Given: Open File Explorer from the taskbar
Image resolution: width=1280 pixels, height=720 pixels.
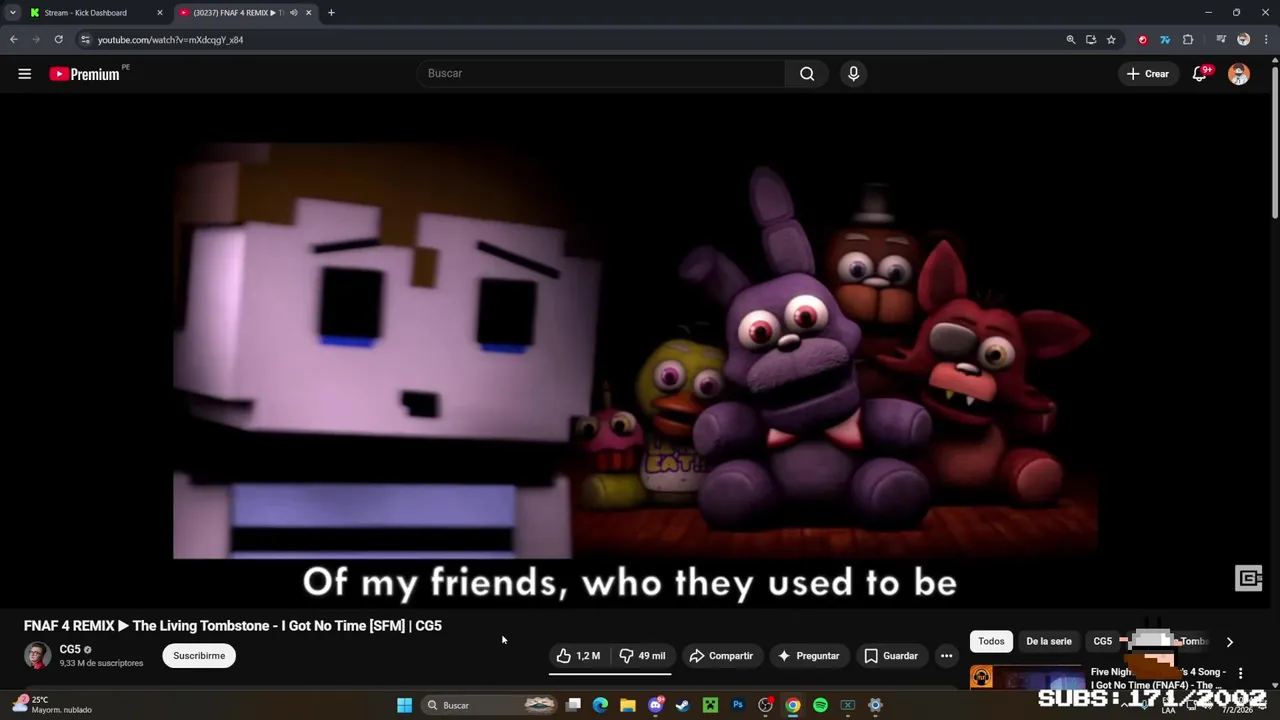Looking at the screenshot, I should tap(628, 705).
